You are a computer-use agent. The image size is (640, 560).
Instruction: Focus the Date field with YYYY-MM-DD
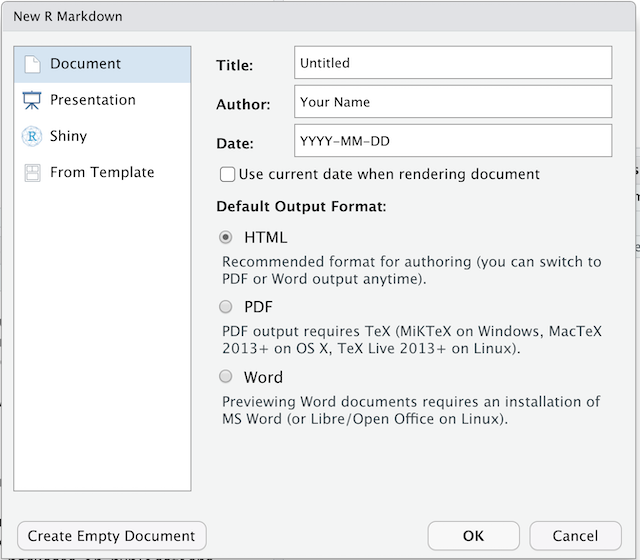(453, 141)
